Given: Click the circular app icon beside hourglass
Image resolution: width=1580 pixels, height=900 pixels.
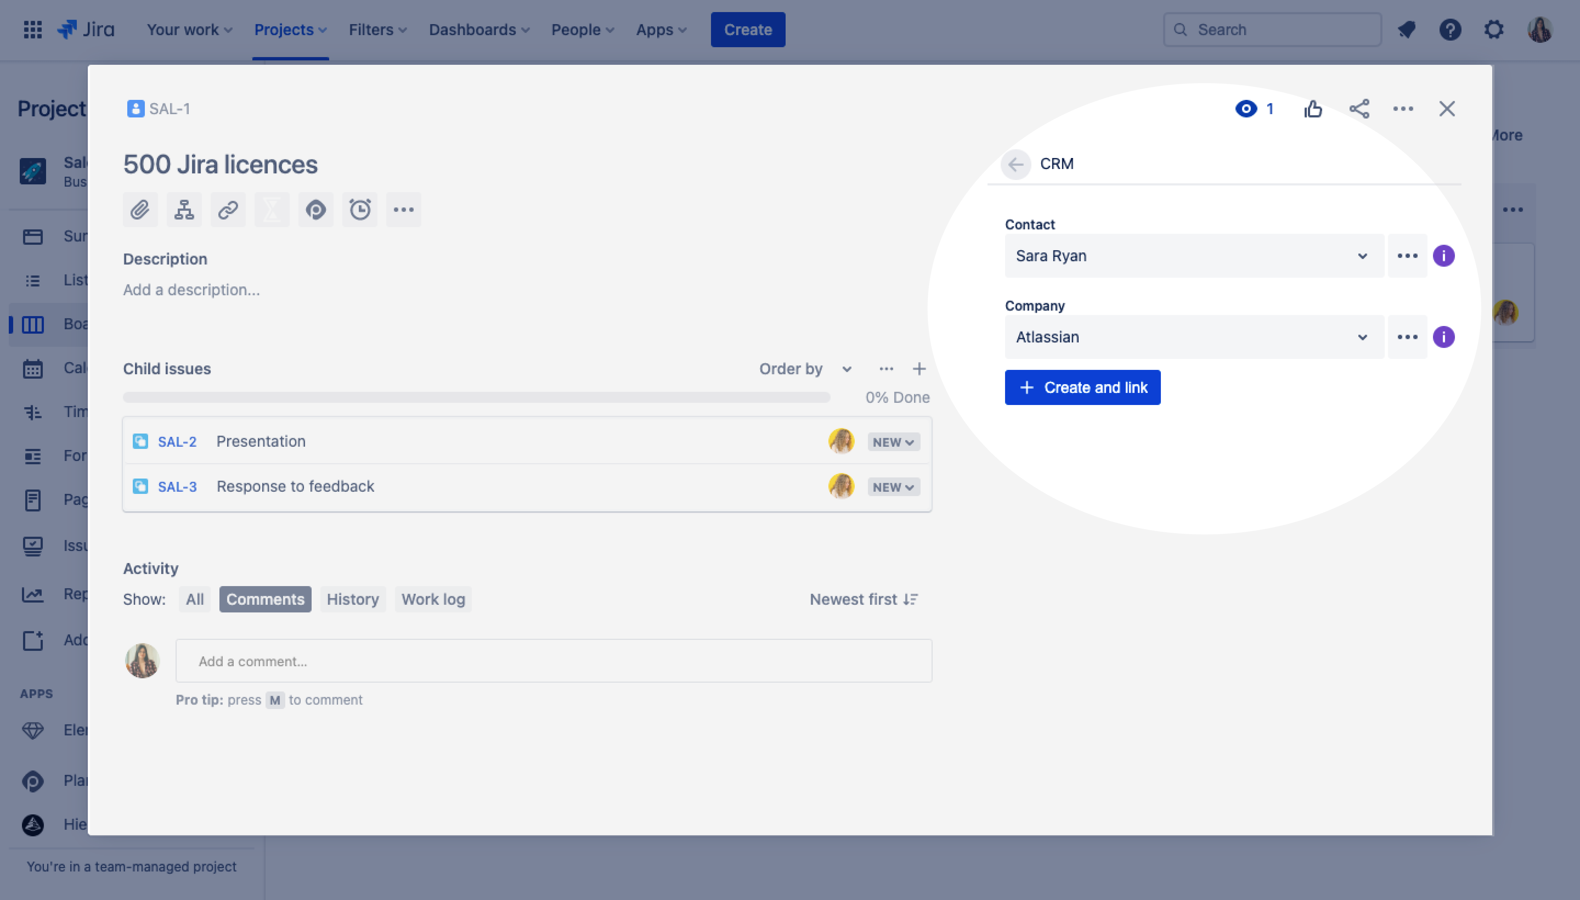Looking at the screenshot, I should [x=316, y=209].
